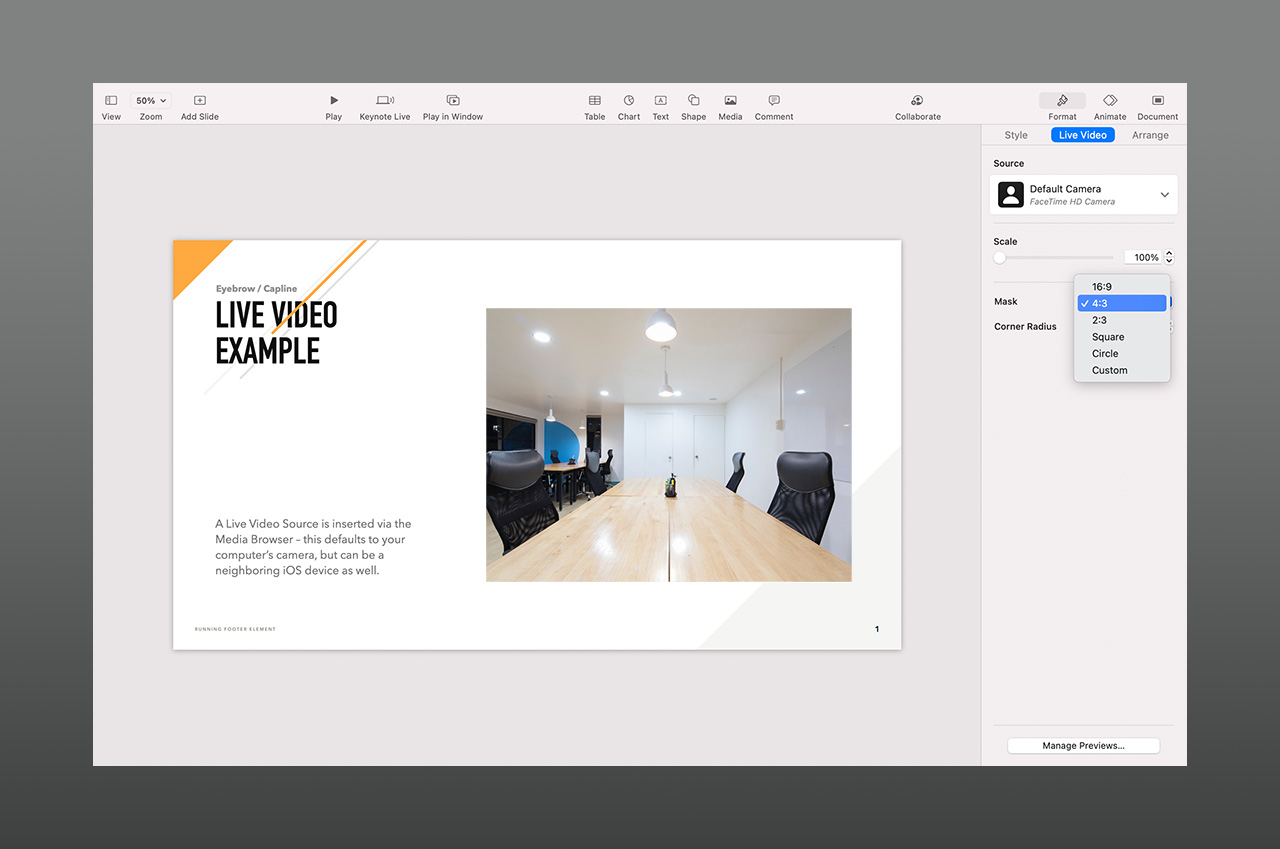Click the Scale slider handle

coord(1000,258)
